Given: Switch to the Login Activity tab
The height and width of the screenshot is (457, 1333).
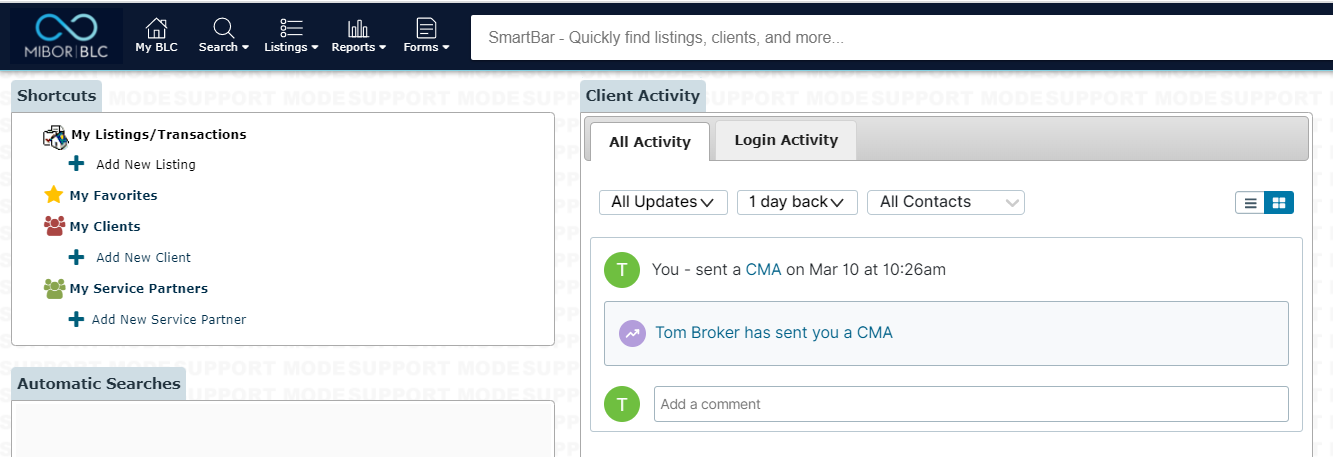Looking at the screenshot, I should pos(785,140).
